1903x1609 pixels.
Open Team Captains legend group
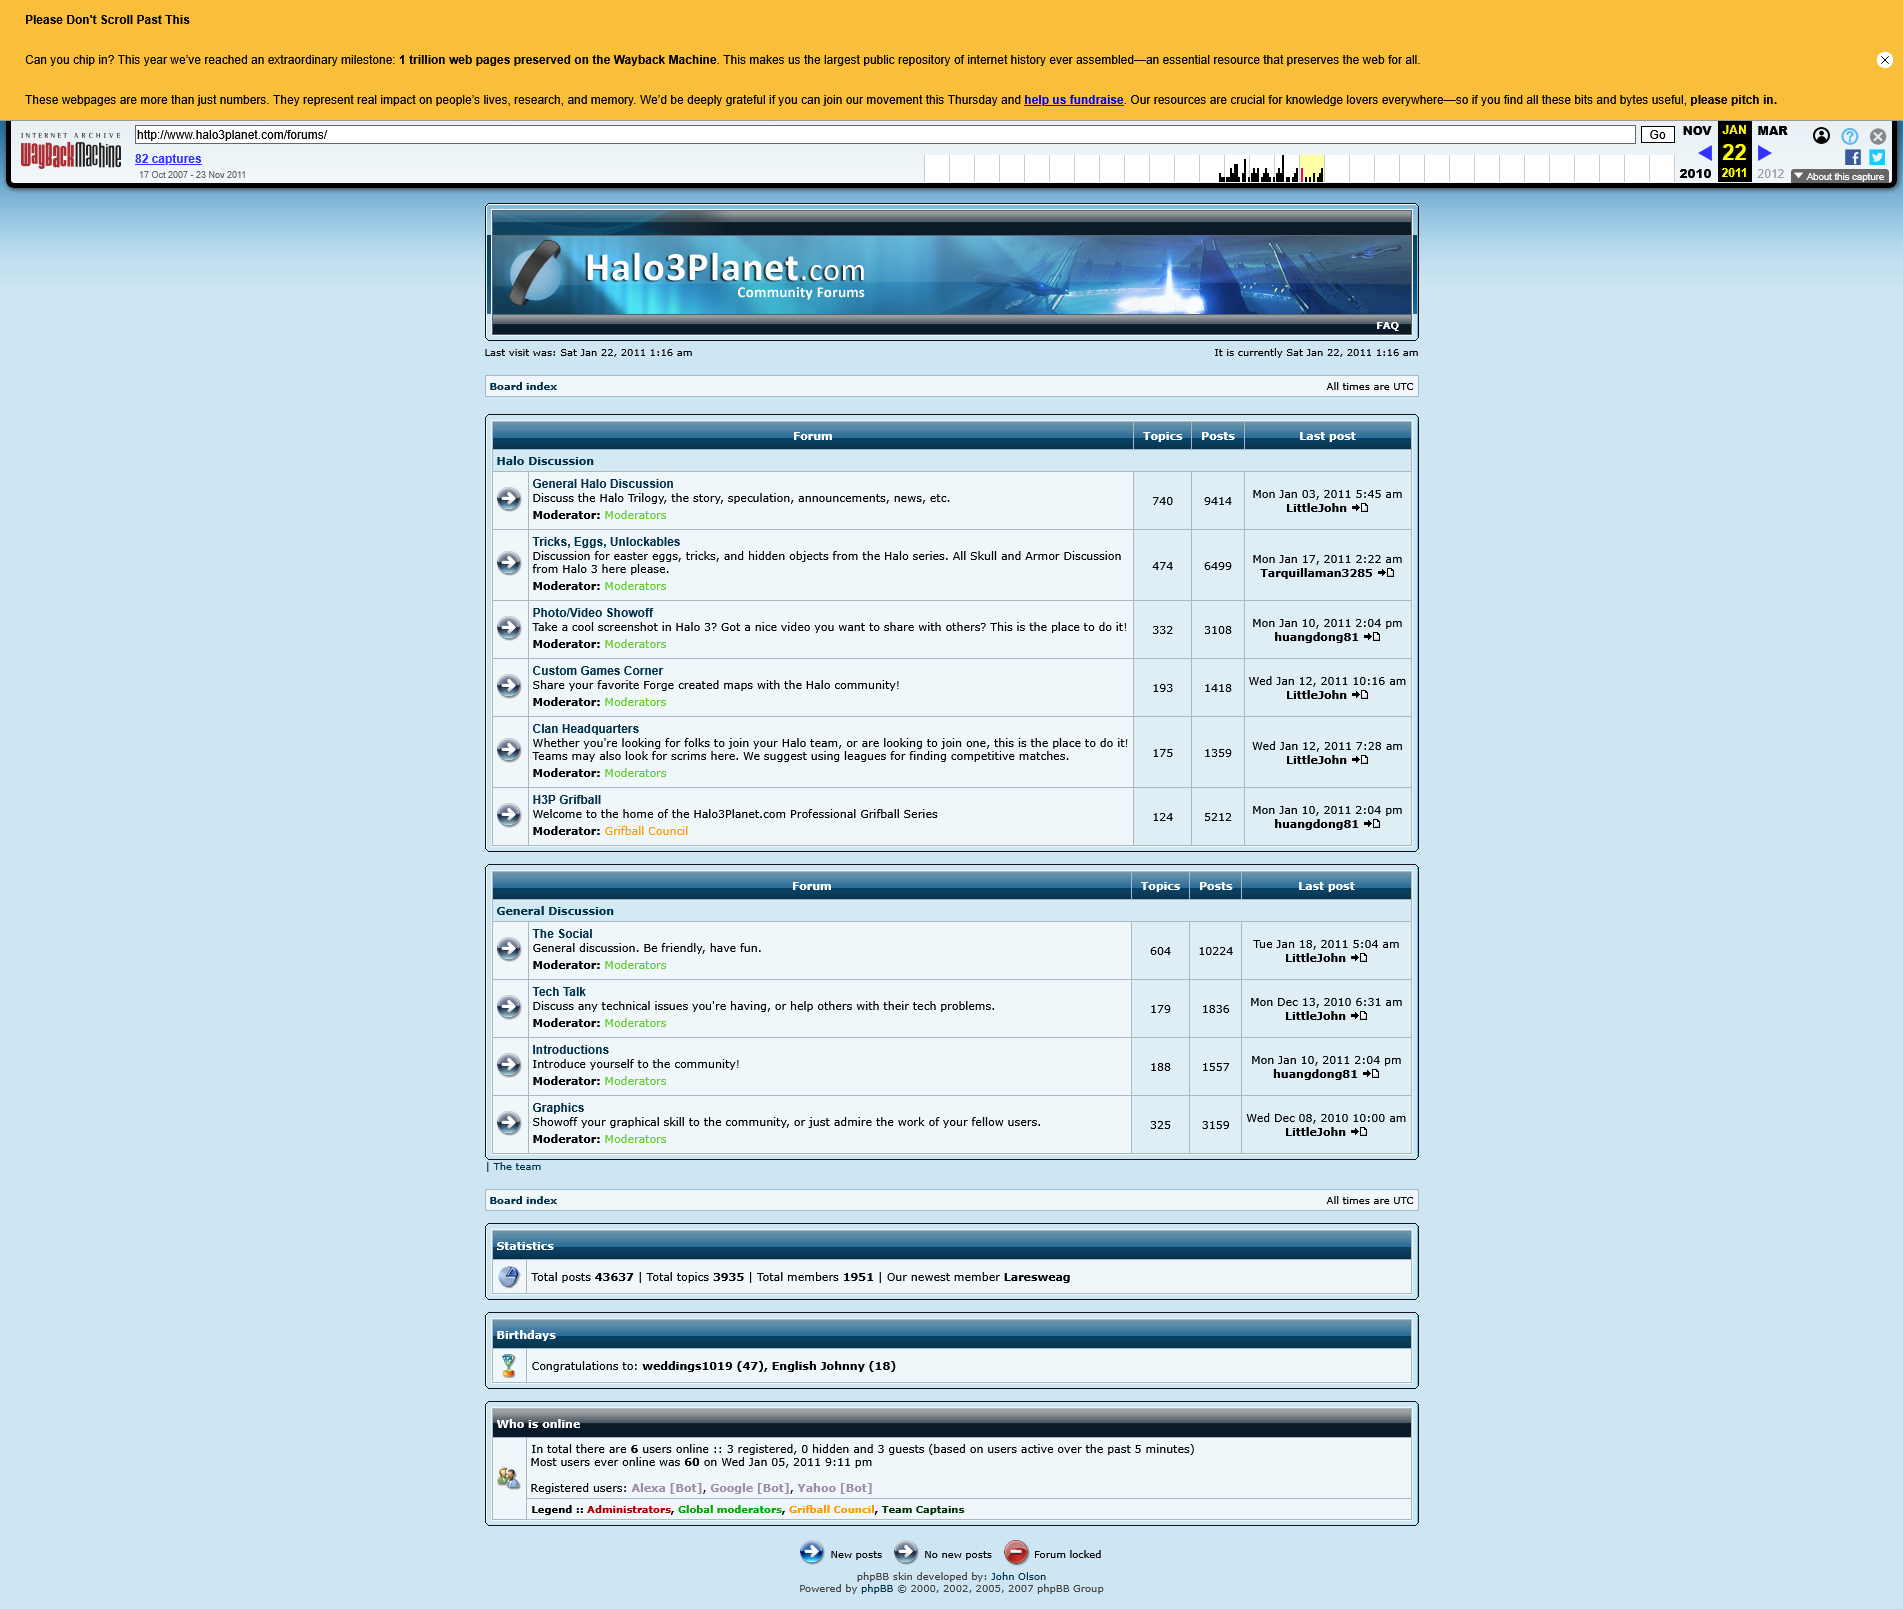point(923,1510)
